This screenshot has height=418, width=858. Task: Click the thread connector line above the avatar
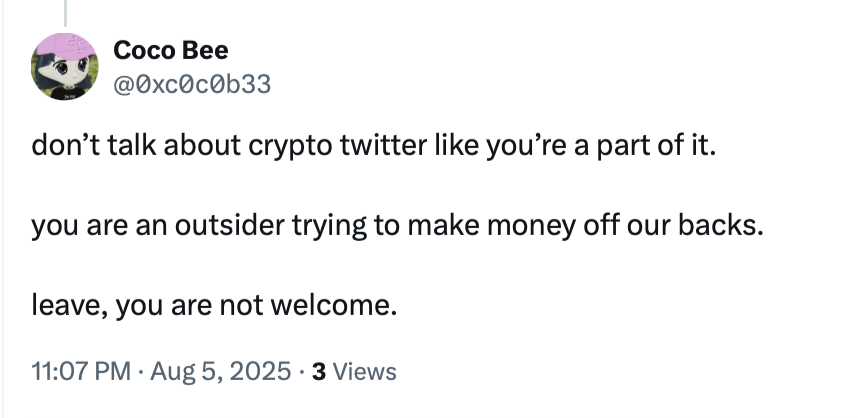pyautogui.click(x=65, y=13)
